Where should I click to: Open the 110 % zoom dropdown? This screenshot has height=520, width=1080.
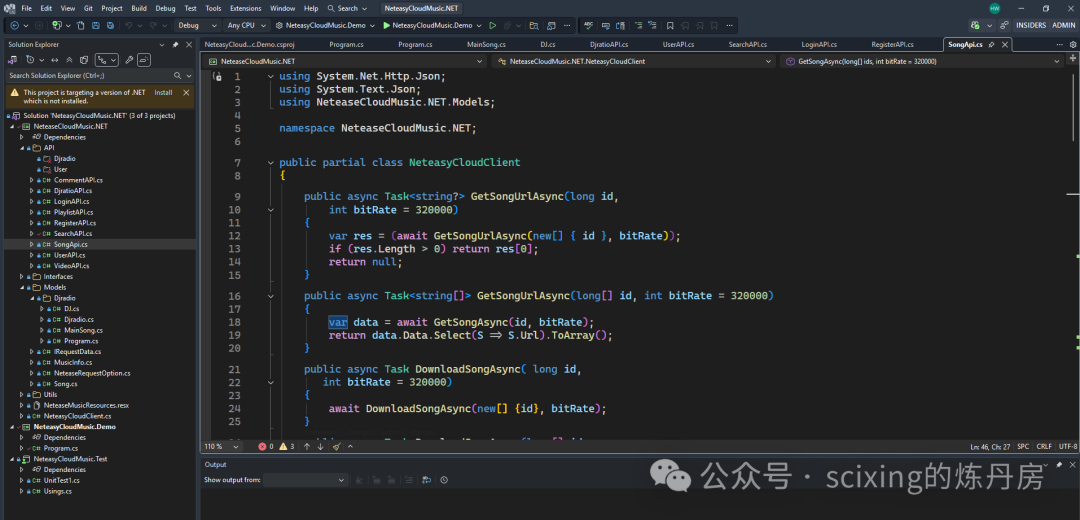click(x=221, y=446)
